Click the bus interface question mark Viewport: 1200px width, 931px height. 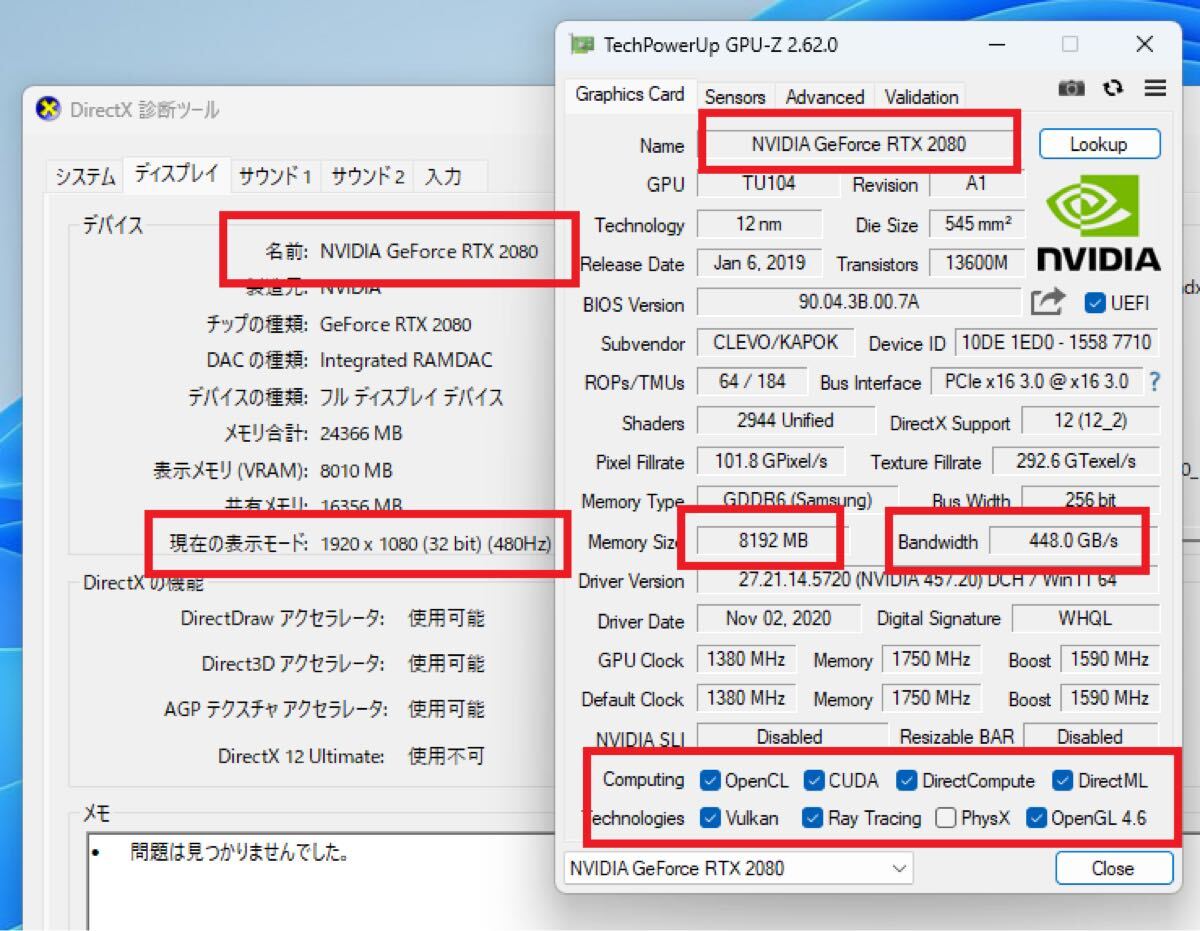pos(1154,382)
